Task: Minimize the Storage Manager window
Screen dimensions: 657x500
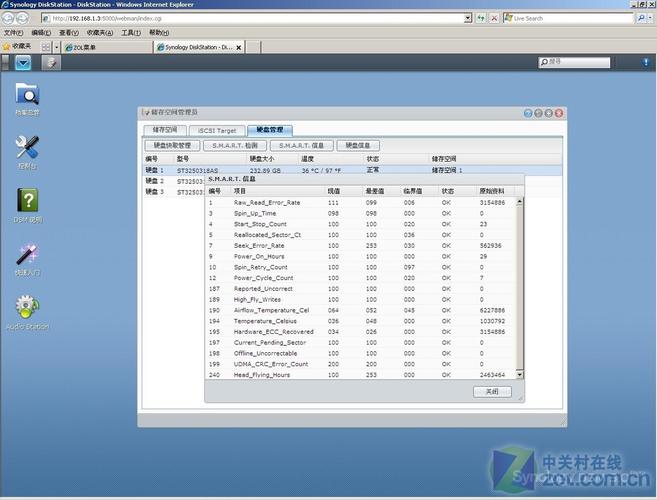Action: coord(538,113)
